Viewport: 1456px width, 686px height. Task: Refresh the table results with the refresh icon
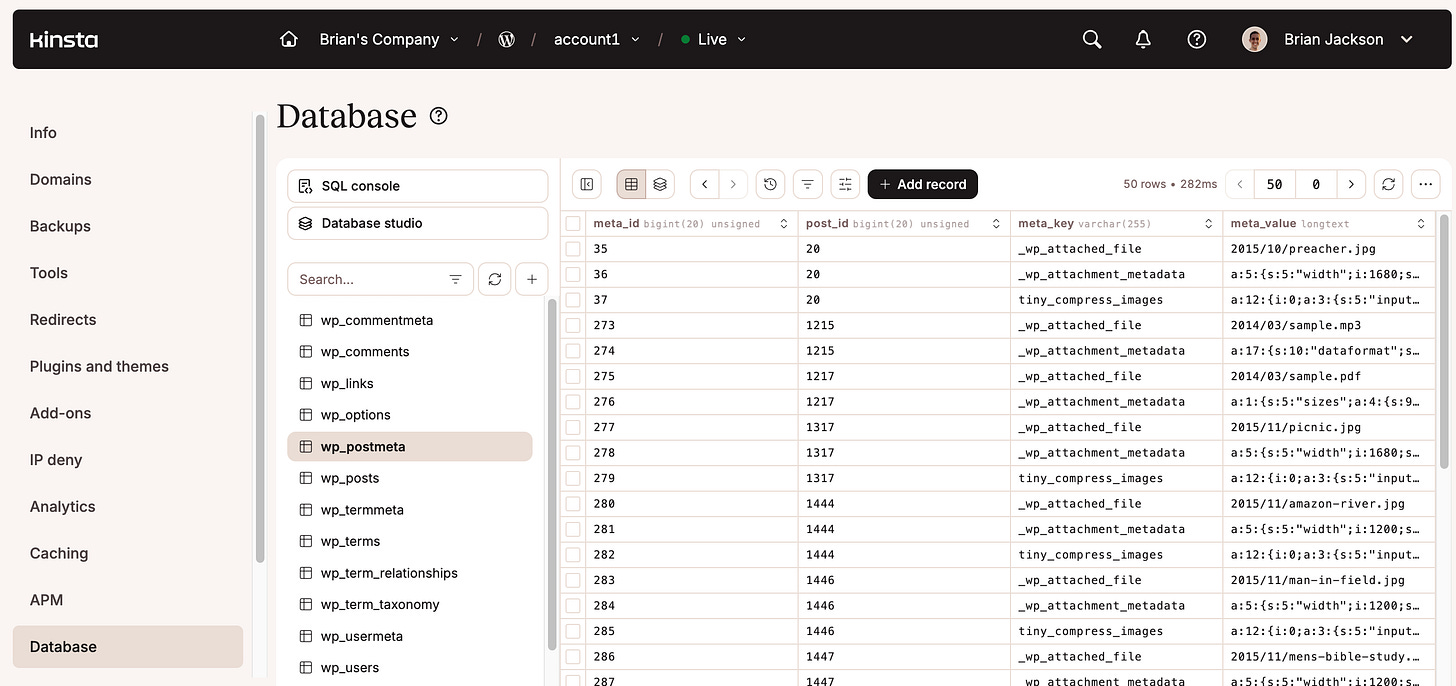(x=1388, y=184)
